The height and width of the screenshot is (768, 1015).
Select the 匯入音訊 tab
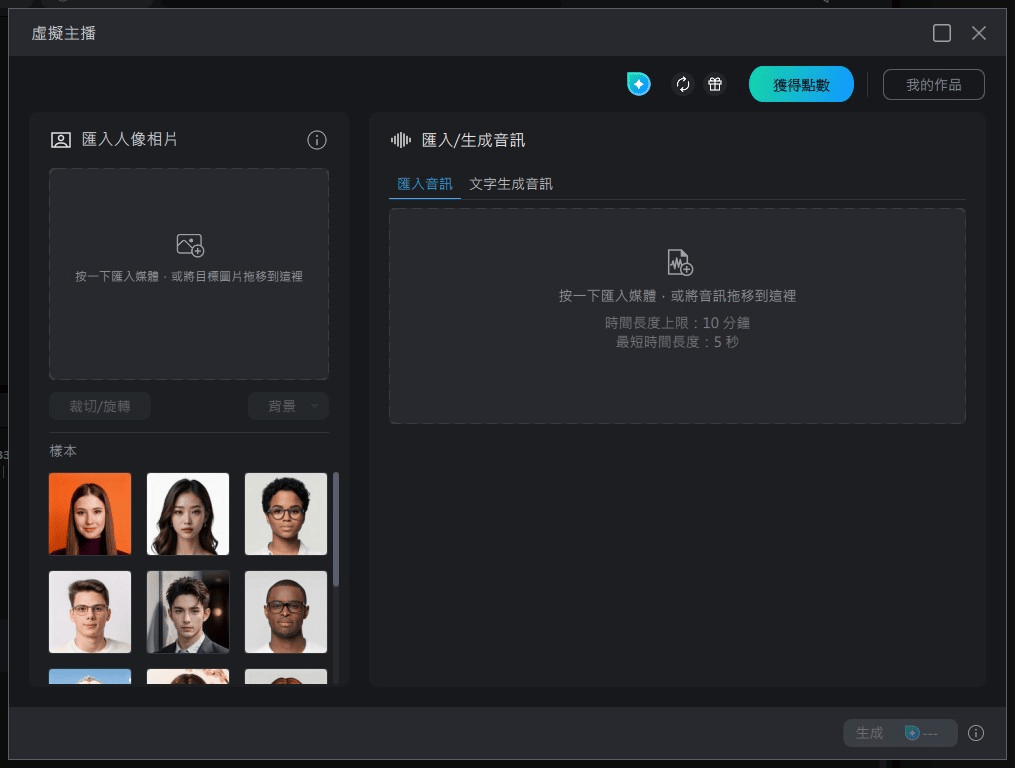(425, 184)
